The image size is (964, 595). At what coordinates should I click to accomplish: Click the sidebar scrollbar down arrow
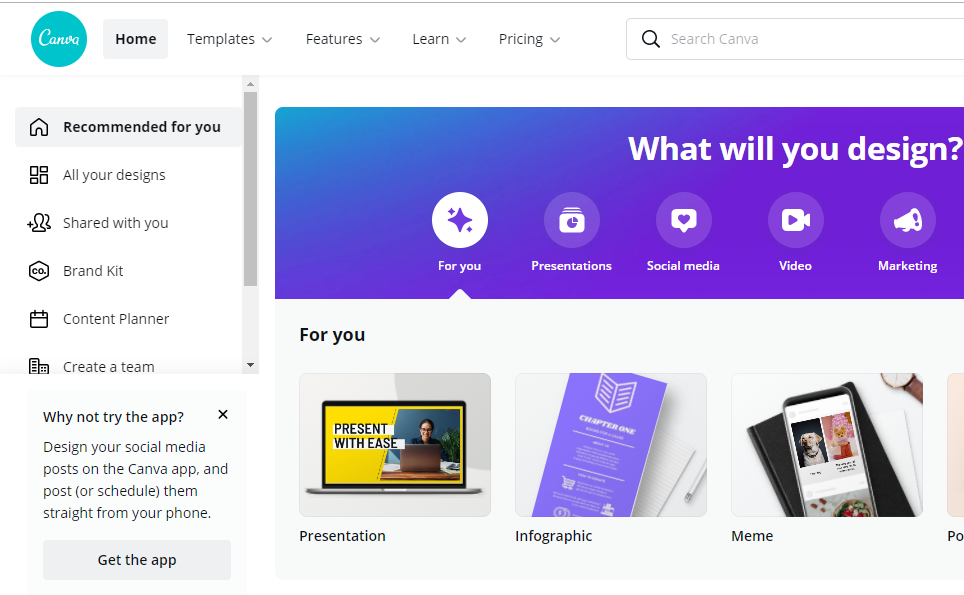coord(250,365)
